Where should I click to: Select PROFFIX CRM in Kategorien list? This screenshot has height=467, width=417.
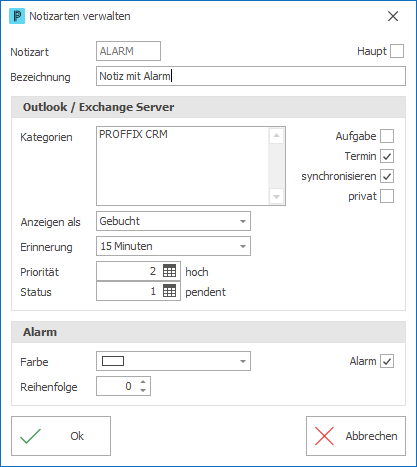click(133, 134)
